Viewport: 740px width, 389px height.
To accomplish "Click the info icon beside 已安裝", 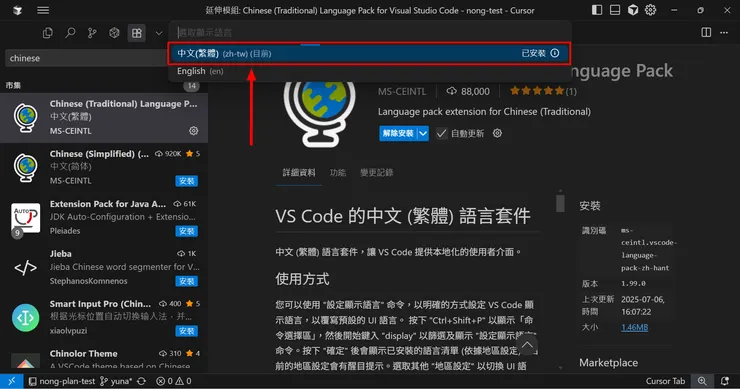I will [555, 53].
